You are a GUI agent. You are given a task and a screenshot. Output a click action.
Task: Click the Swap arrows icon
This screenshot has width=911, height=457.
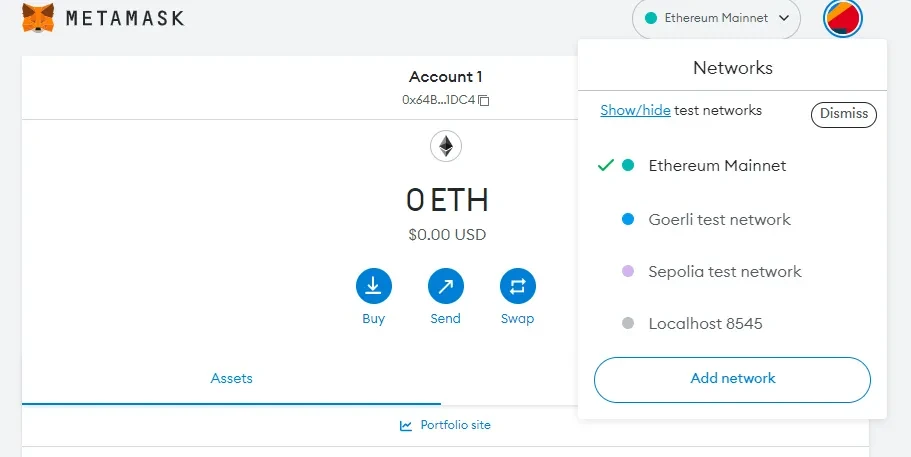518,286
